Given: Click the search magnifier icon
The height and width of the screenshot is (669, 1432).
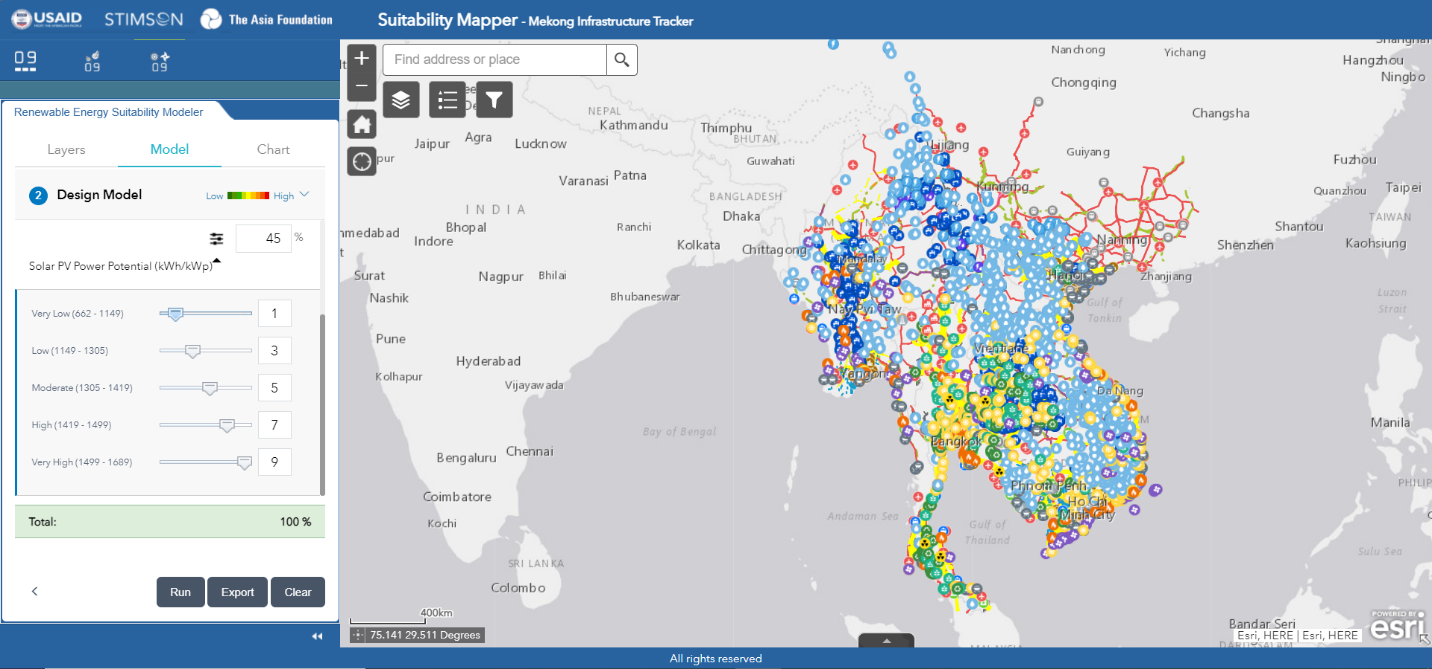Looking at the screenshot, I should click(x=622, y=60).
